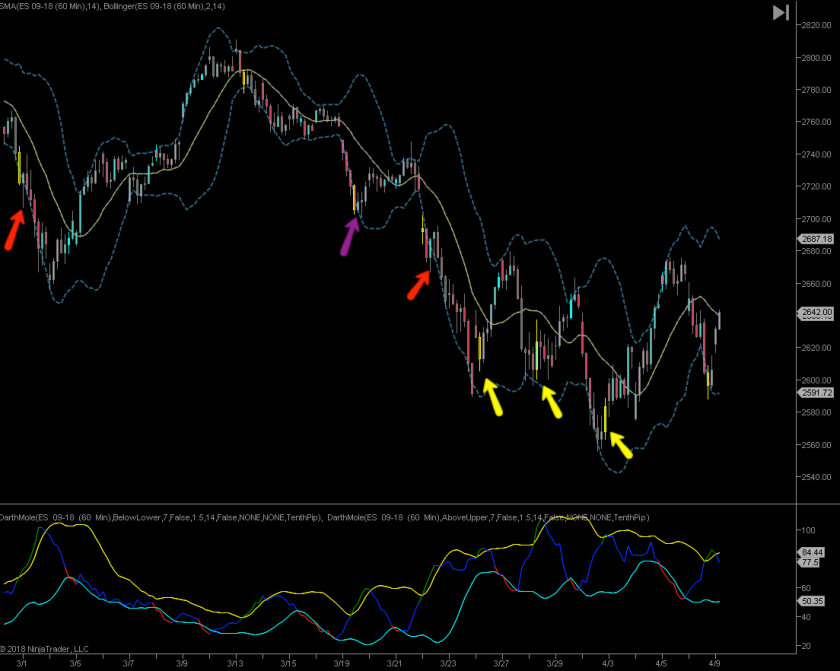Click the 4/9 date on time axis
This screenshot has height=671, width=840.
(x=714, y=662)
